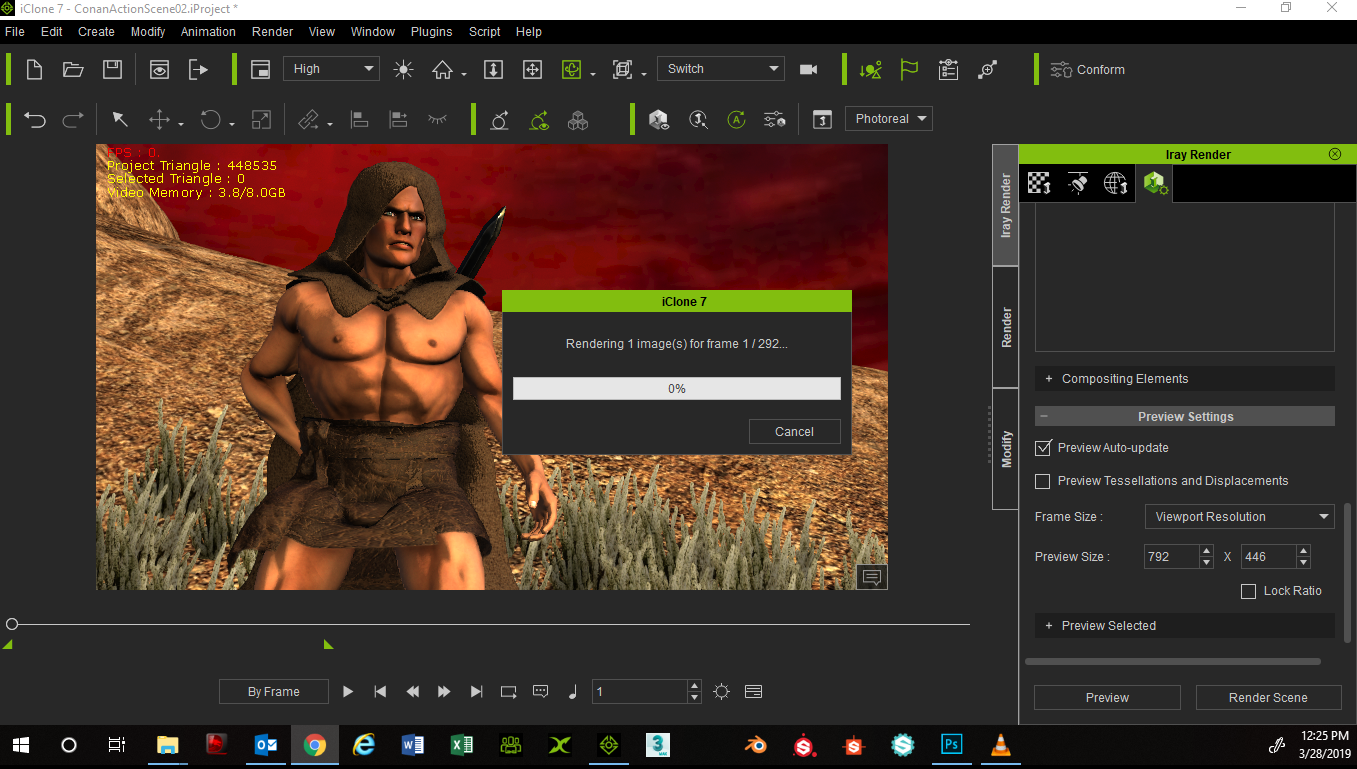Open the sliders settings icon

coord(774,120)
